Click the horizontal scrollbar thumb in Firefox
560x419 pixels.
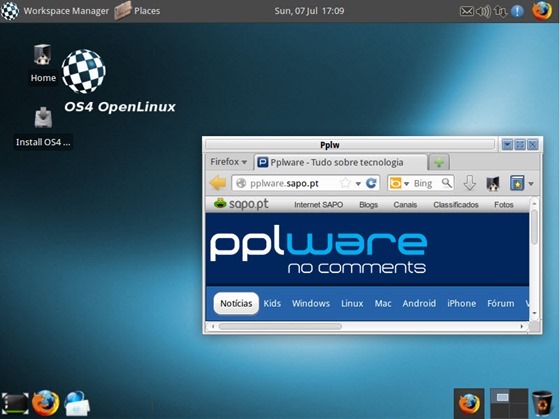coord(280,326)
